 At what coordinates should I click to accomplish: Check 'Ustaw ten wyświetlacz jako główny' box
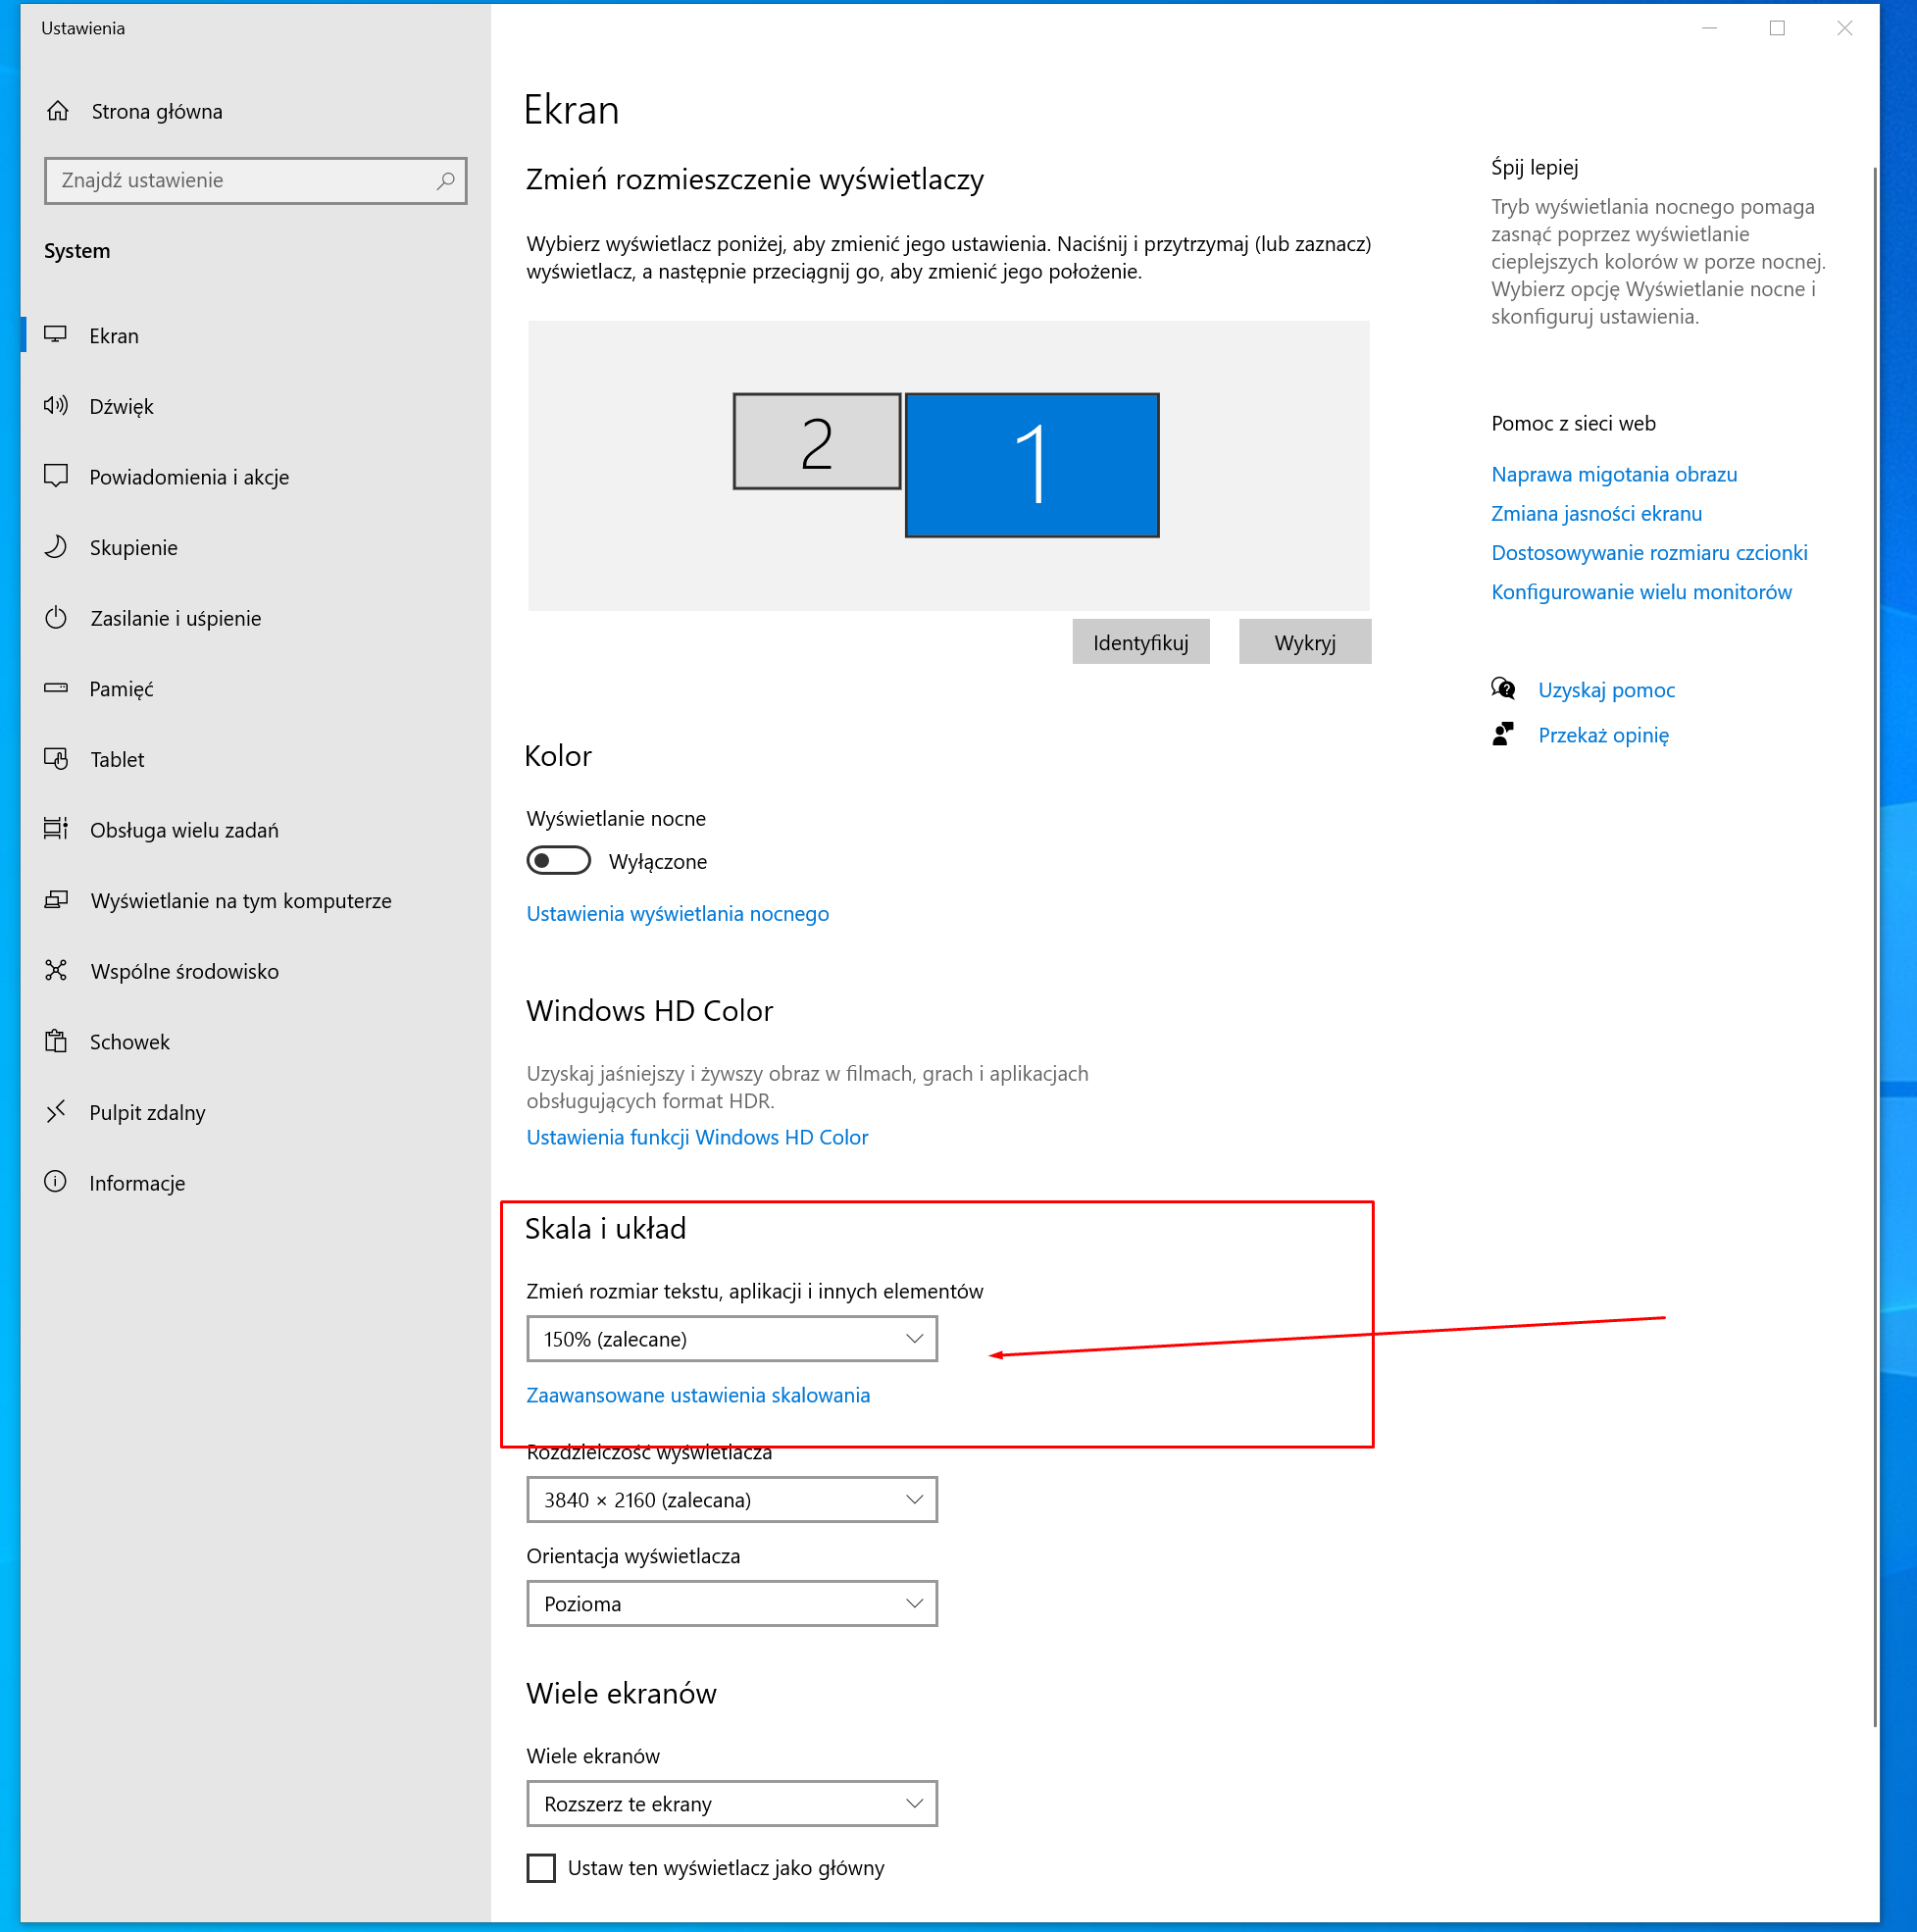click(541, 1868)
